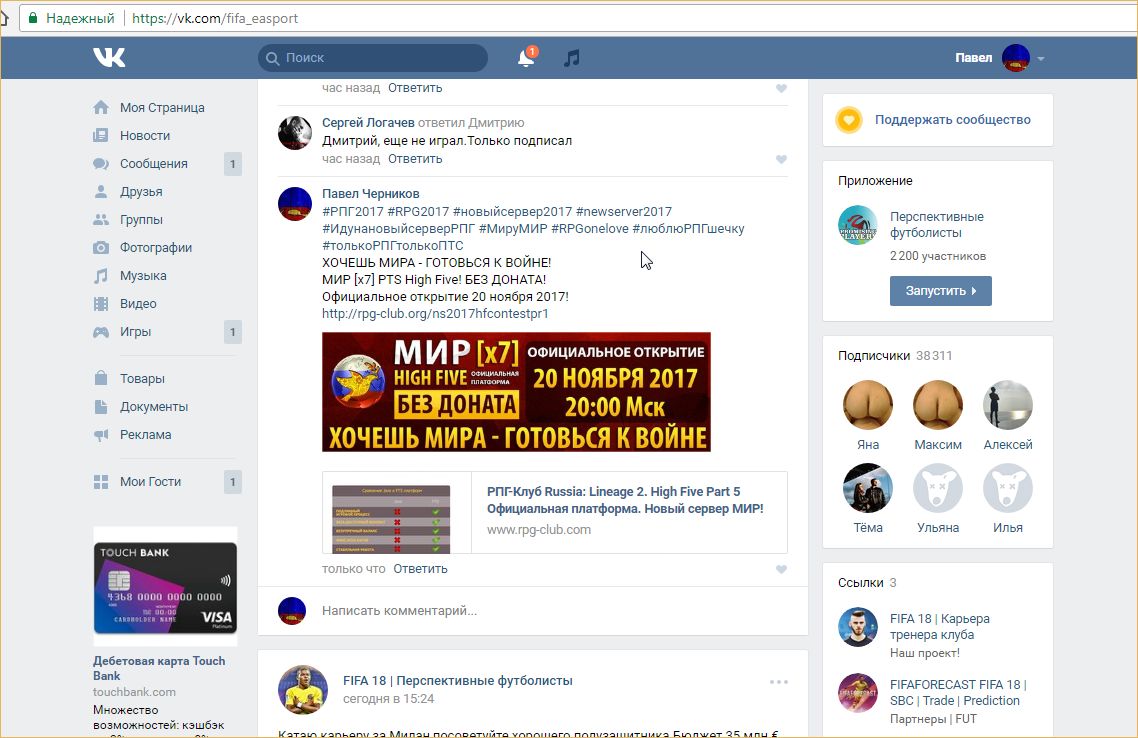Click the Ссылки header
This screenshot has height=738, width=1138.
tap(861, 583)
